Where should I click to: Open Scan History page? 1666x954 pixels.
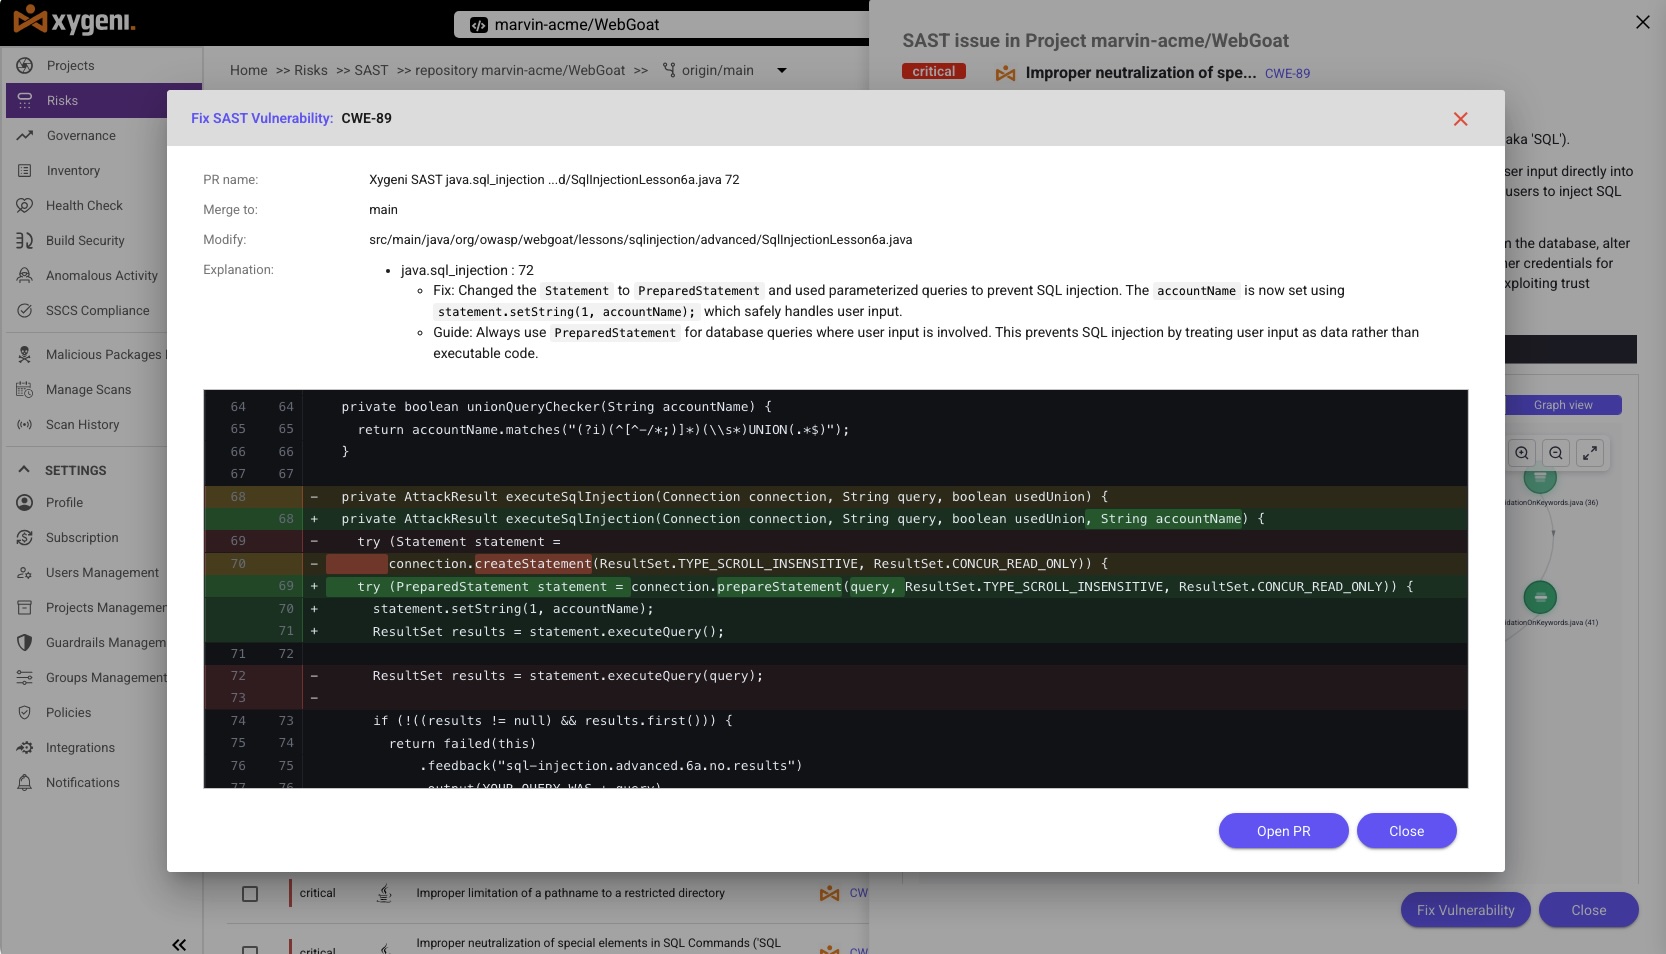tap(82, 425)
